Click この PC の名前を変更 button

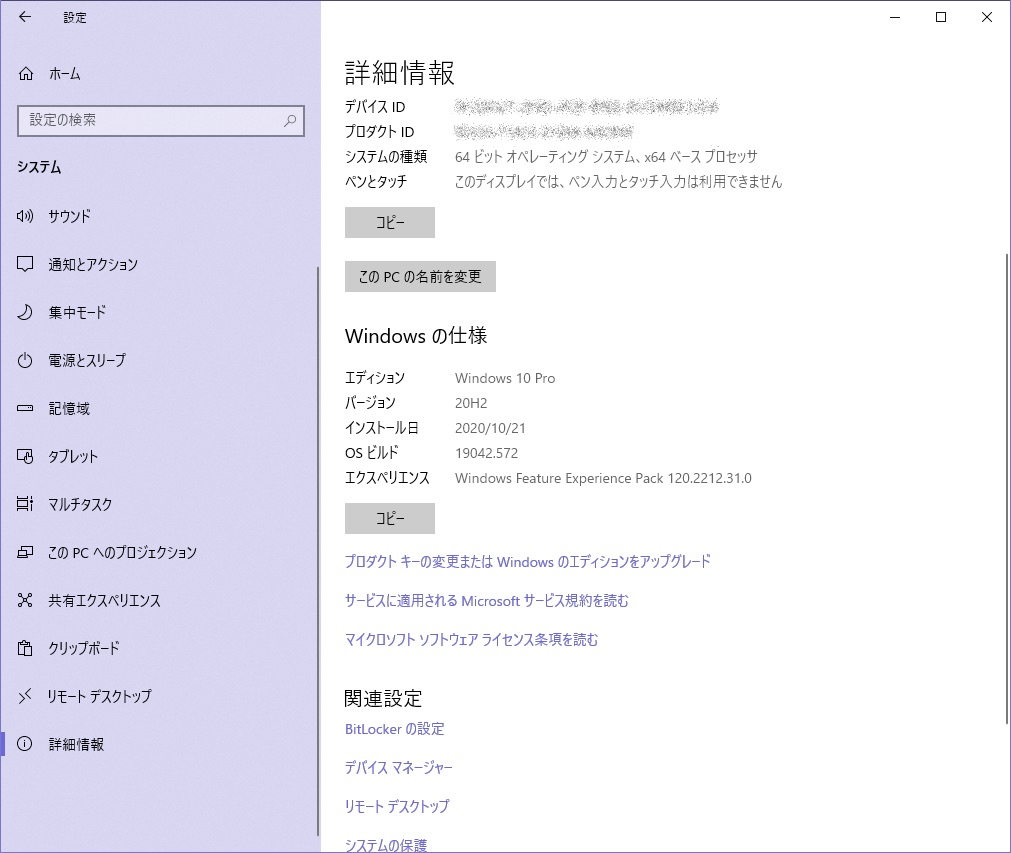click(420, 277)
